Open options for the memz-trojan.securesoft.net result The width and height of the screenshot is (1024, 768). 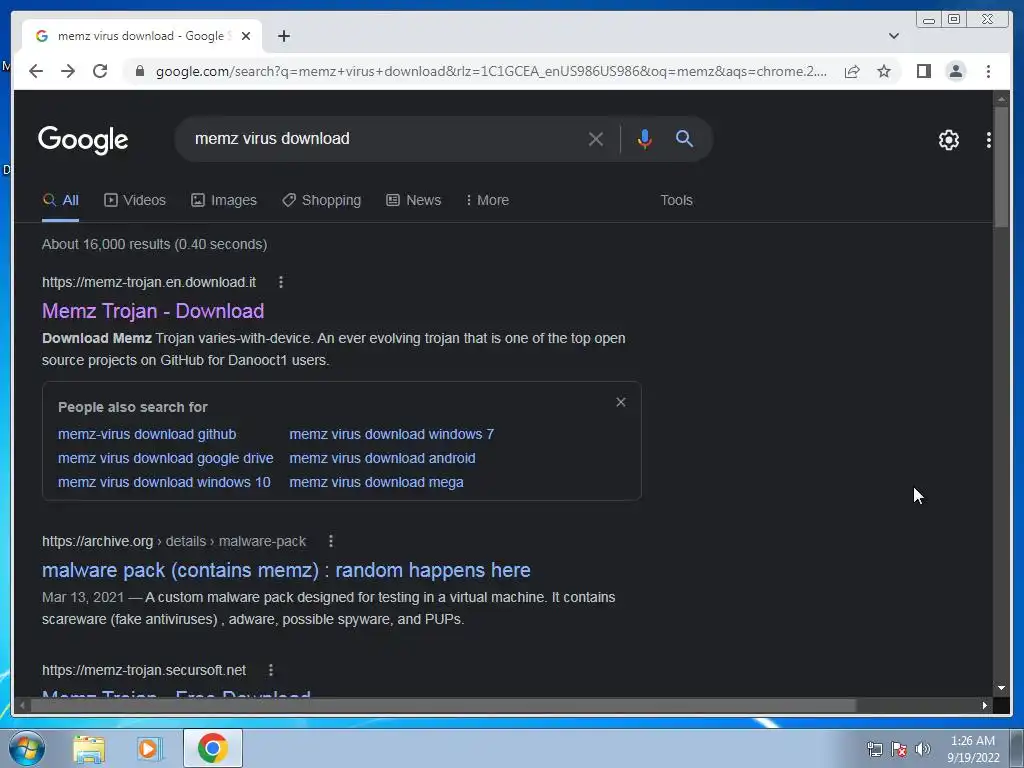tap(270, 670)
